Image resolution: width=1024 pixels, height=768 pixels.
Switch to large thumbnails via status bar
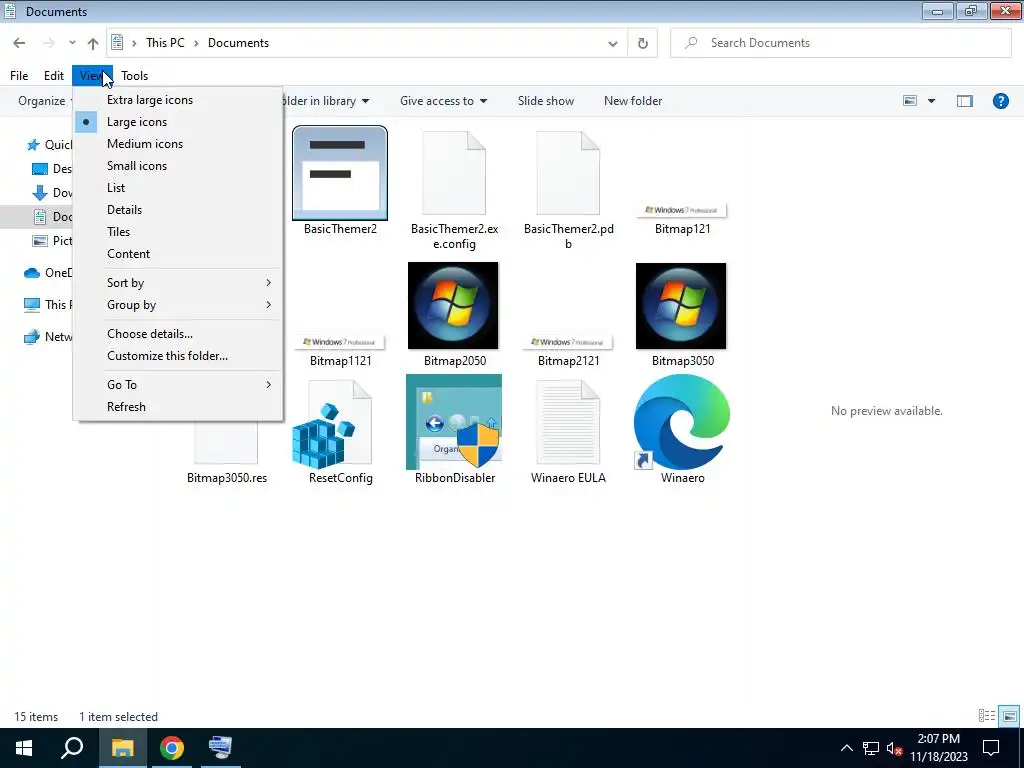coord(1009,716)
